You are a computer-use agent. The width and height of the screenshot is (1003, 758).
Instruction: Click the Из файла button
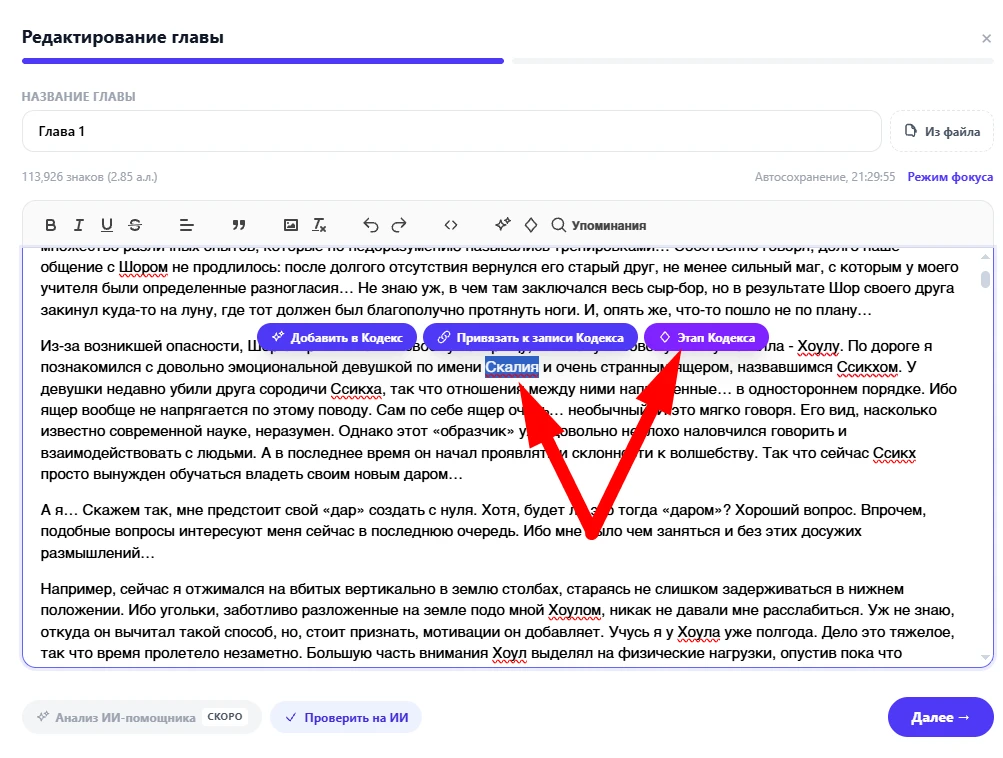tap(942, 131)
